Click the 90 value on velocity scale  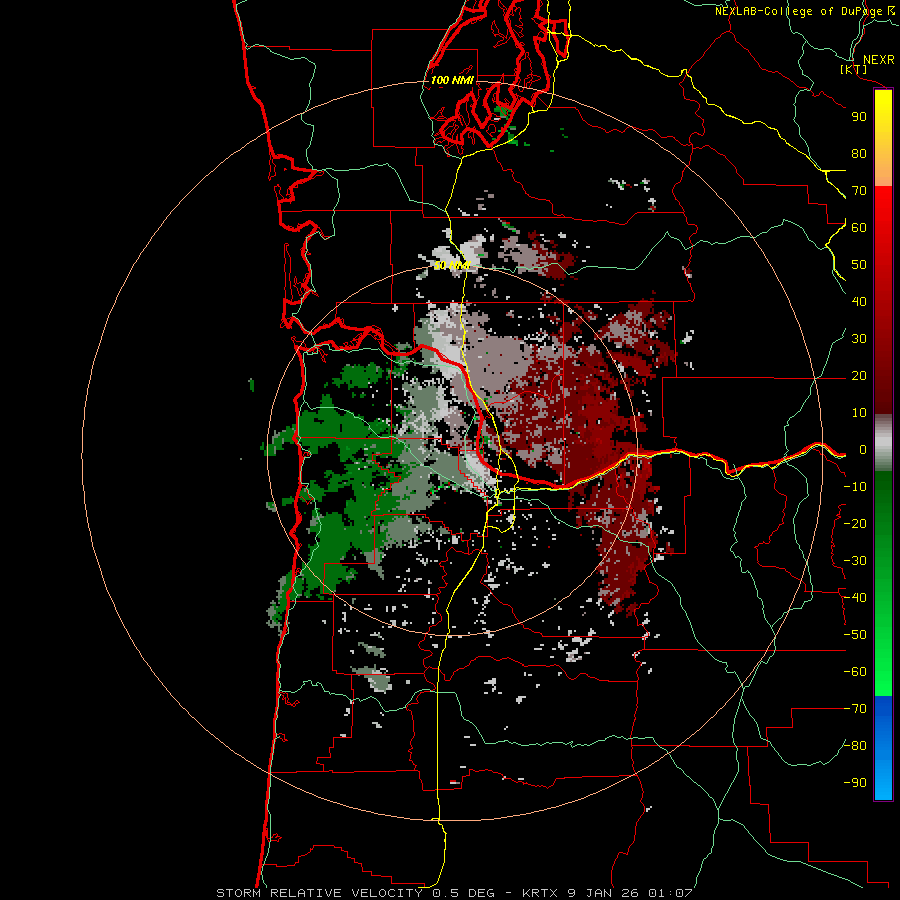[859, 117]
